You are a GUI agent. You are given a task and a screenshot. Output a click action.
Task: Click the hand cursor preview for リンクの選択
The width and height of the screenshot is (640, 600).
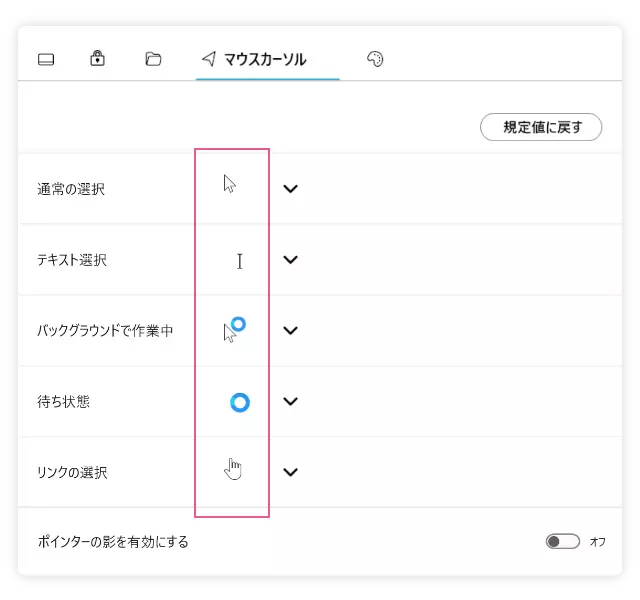233,469
